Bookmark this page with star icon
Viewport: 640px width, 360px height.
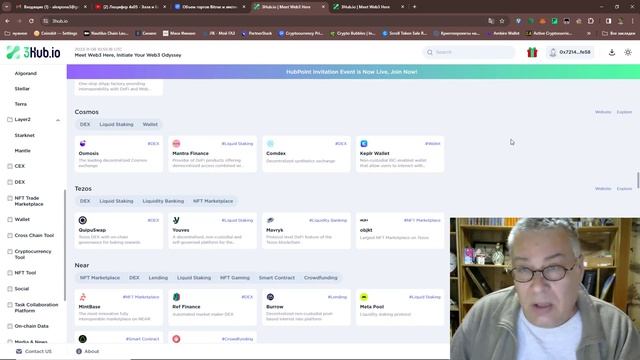(x=502, y=21)
